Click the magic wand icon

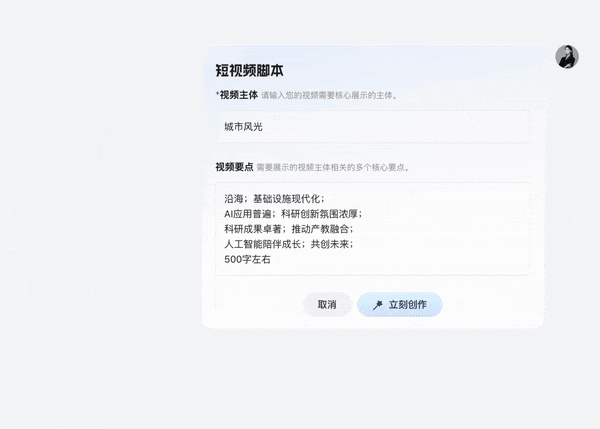pyautogui.click(x=378, y=305)
